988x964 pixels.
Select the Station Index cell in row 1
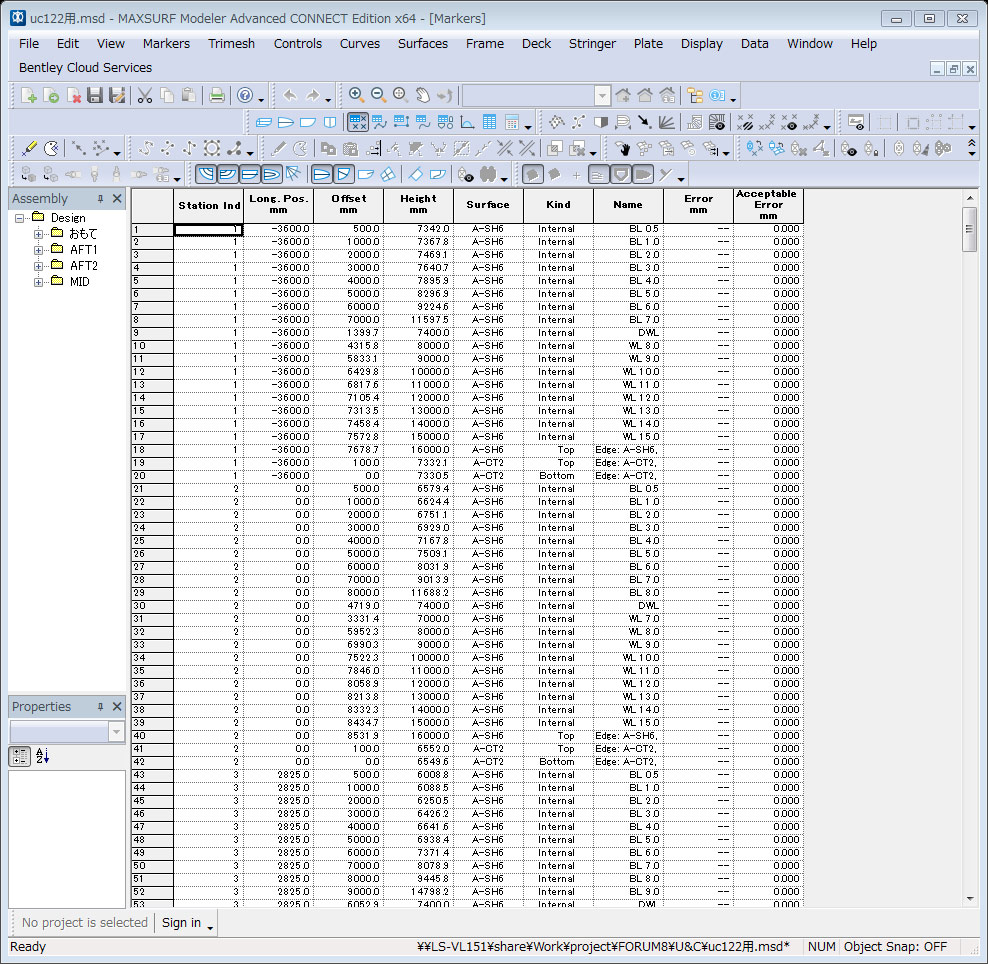[208, 229]
